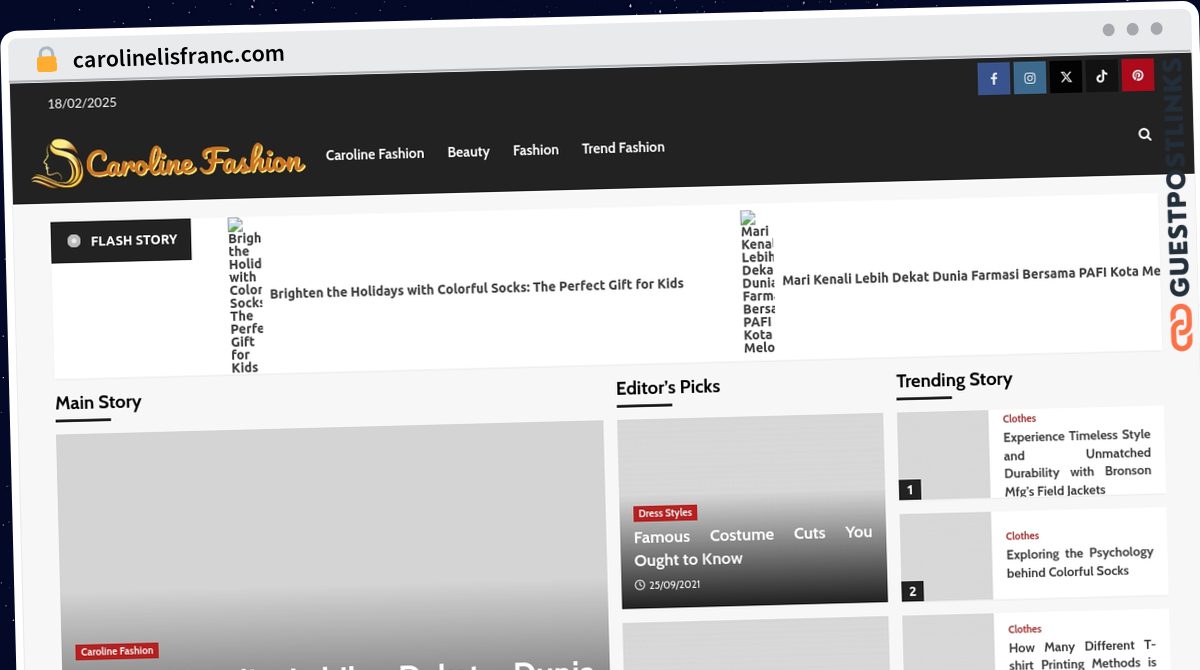Click the Main Story heading
Image resolution: width=1200 pixels, height=670 pixels.
coord(98,403)
